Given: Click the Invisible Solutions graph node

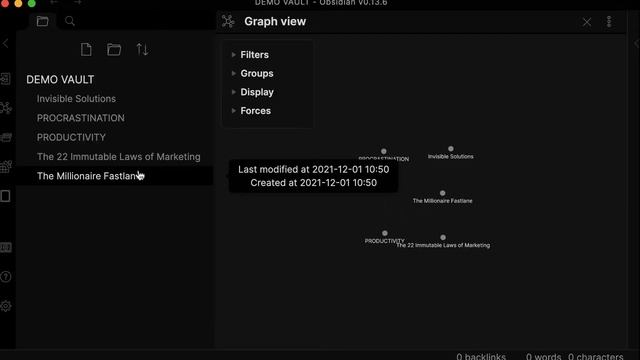Looking at the screenshot, I should (x=451, y=149).
